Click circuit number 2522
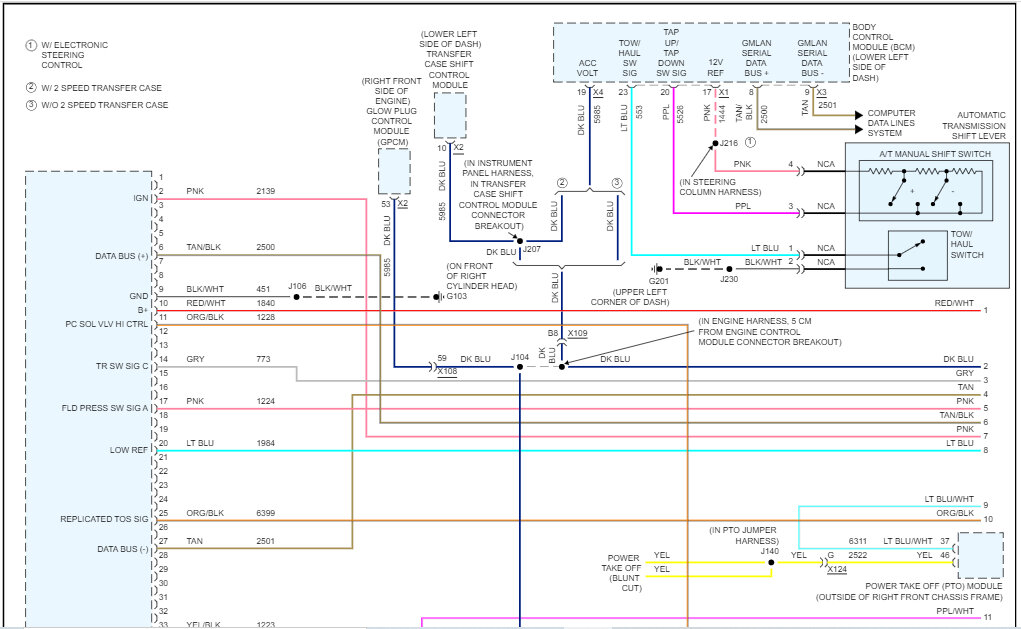The image size is (1021, 629). (x=858, y=555)
